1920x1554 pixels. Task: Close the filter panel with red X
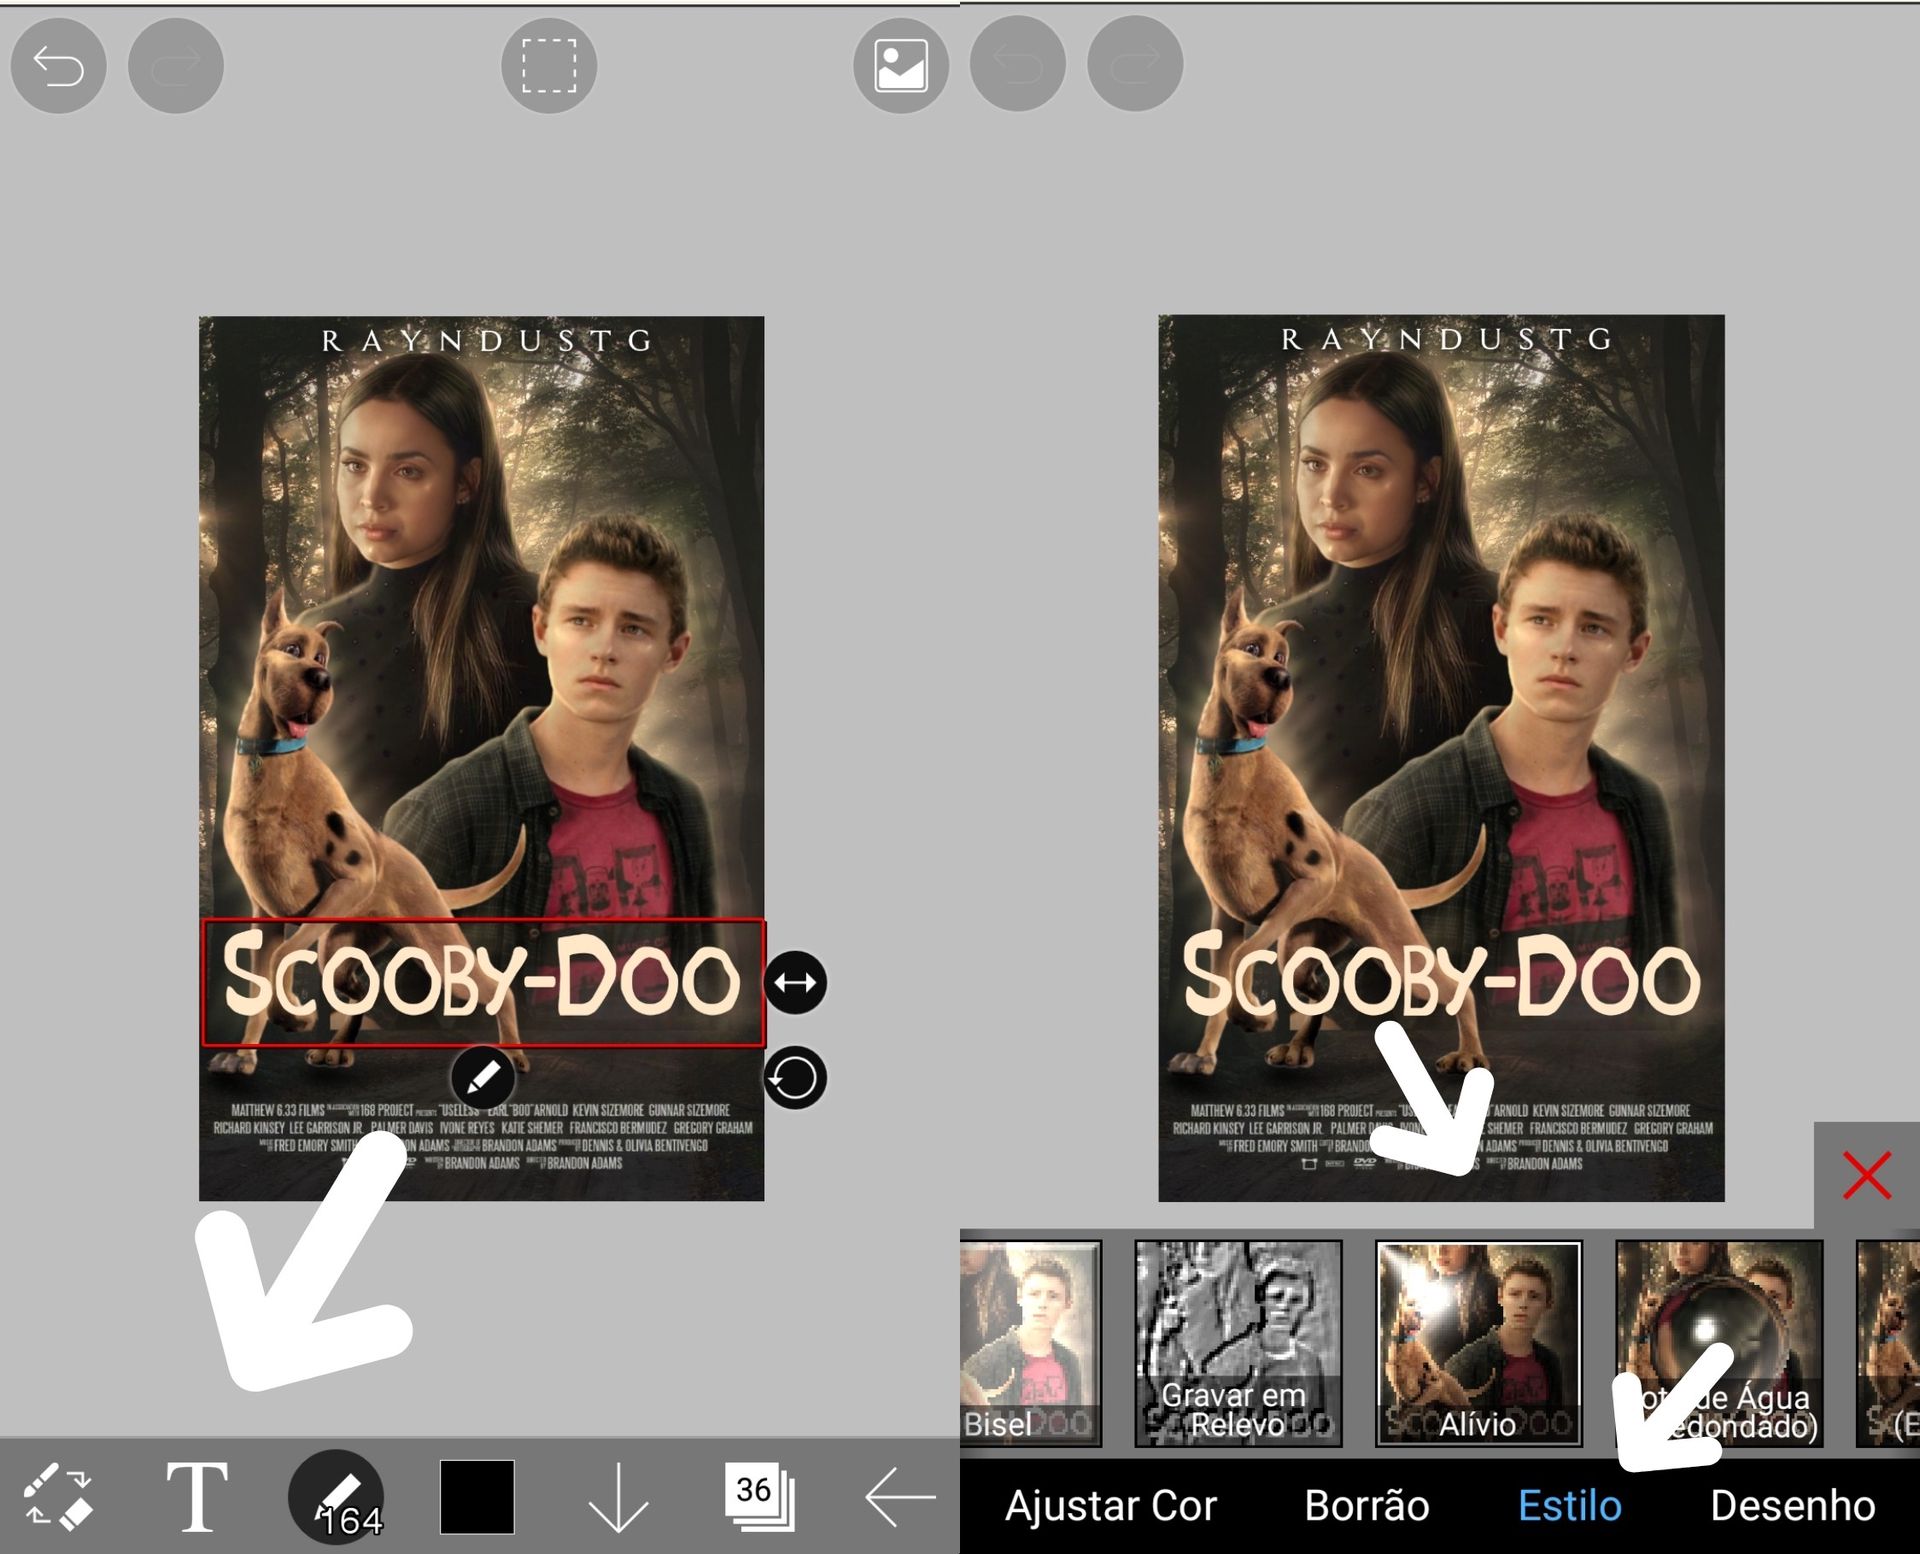(1867, 1175)
